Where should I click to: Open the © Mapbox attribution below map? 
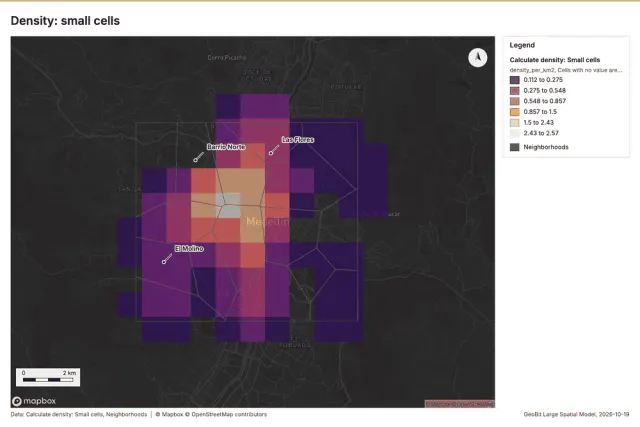pyautogui.click(x=169, y=414)
